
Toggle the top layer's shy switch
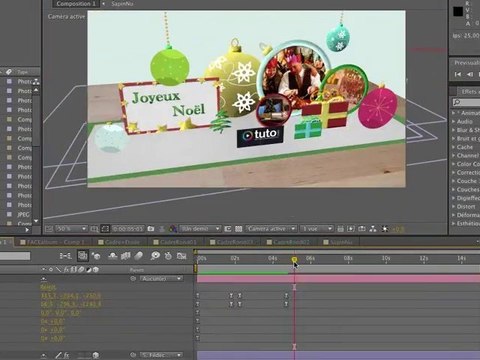click(44, 278)
